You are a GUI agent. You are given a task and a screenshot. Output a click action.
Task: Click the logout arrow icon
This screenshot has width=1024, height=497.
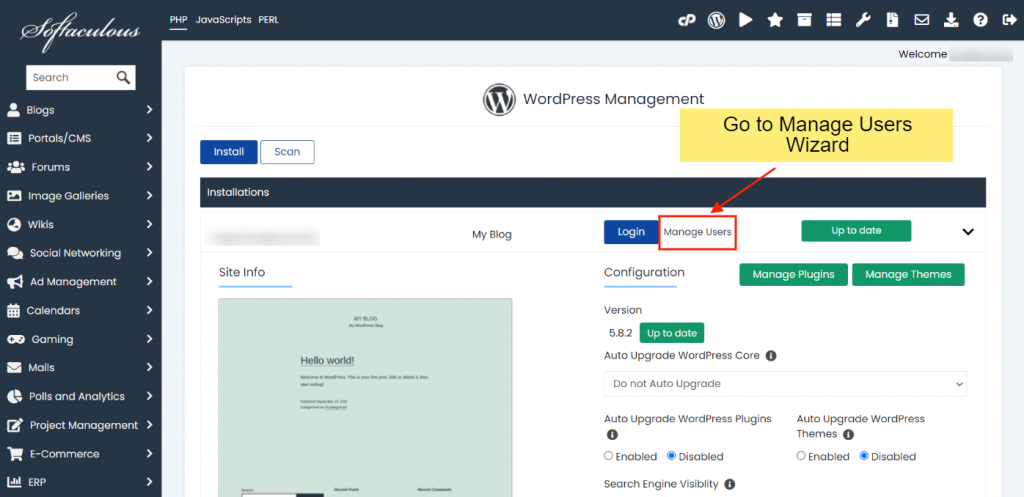pyautogui.click(x=1008, y=20)
